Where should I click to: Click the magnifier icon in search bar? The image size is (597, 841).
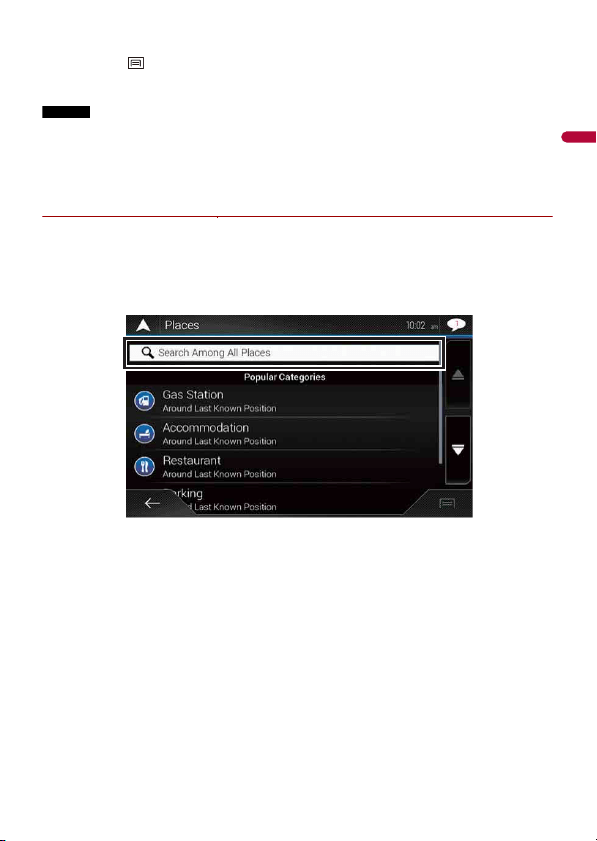(x=148, y=352)
